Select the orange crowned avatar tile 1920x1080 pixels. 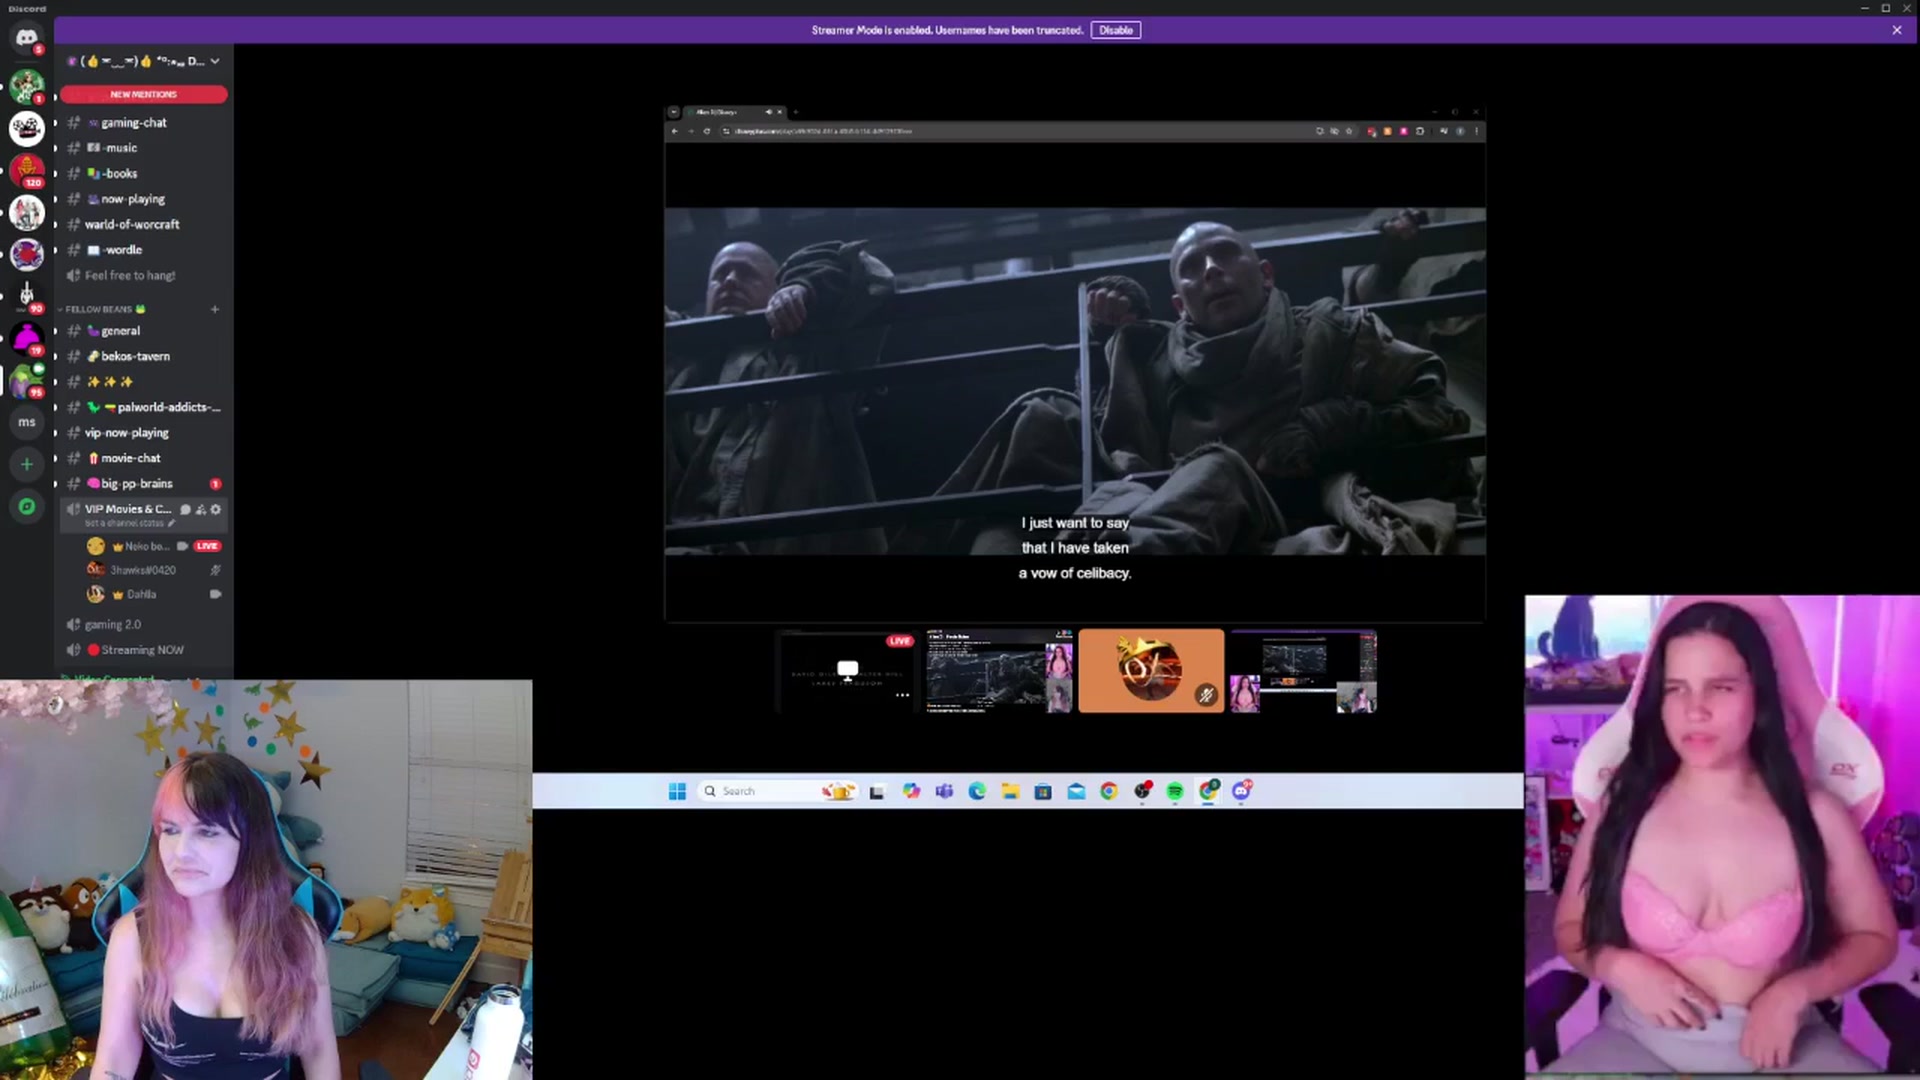pos(1151,671)
